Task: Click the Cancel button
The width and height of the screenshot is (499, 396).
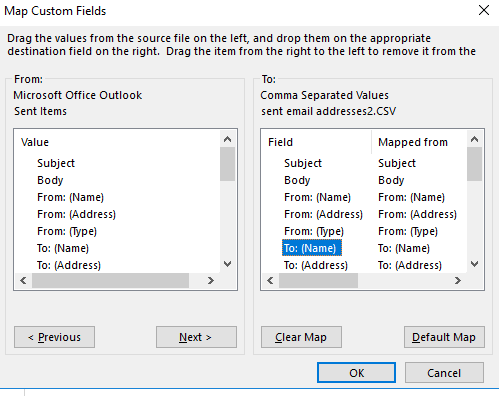Action: coord(444,373)
